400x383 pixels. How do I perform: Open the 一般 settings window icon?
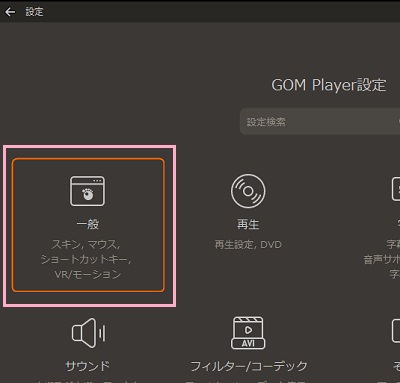(x=87, y=191)
